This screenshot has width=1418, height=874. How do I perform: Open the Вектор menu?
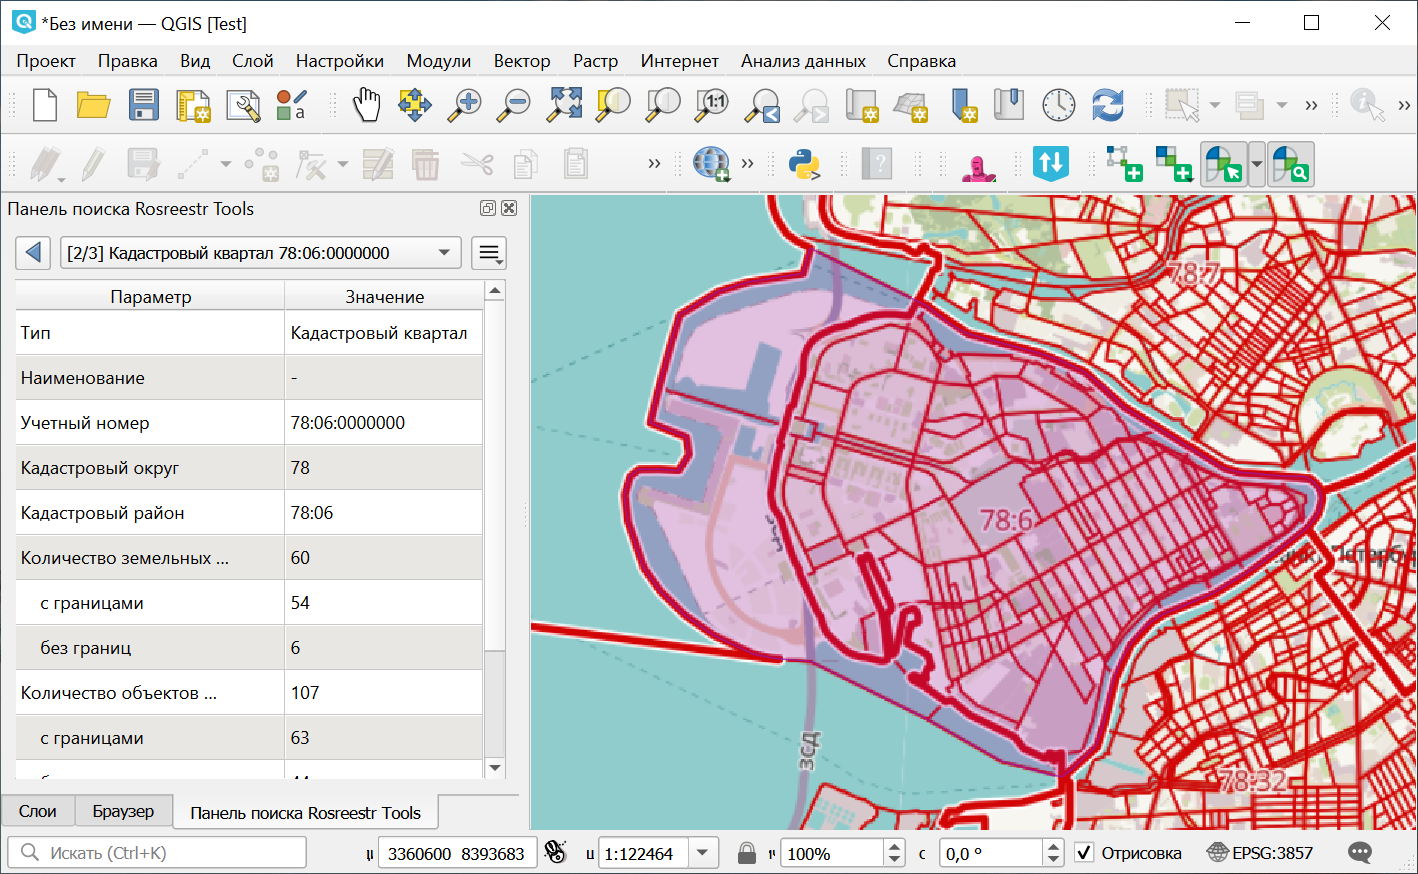522,61
